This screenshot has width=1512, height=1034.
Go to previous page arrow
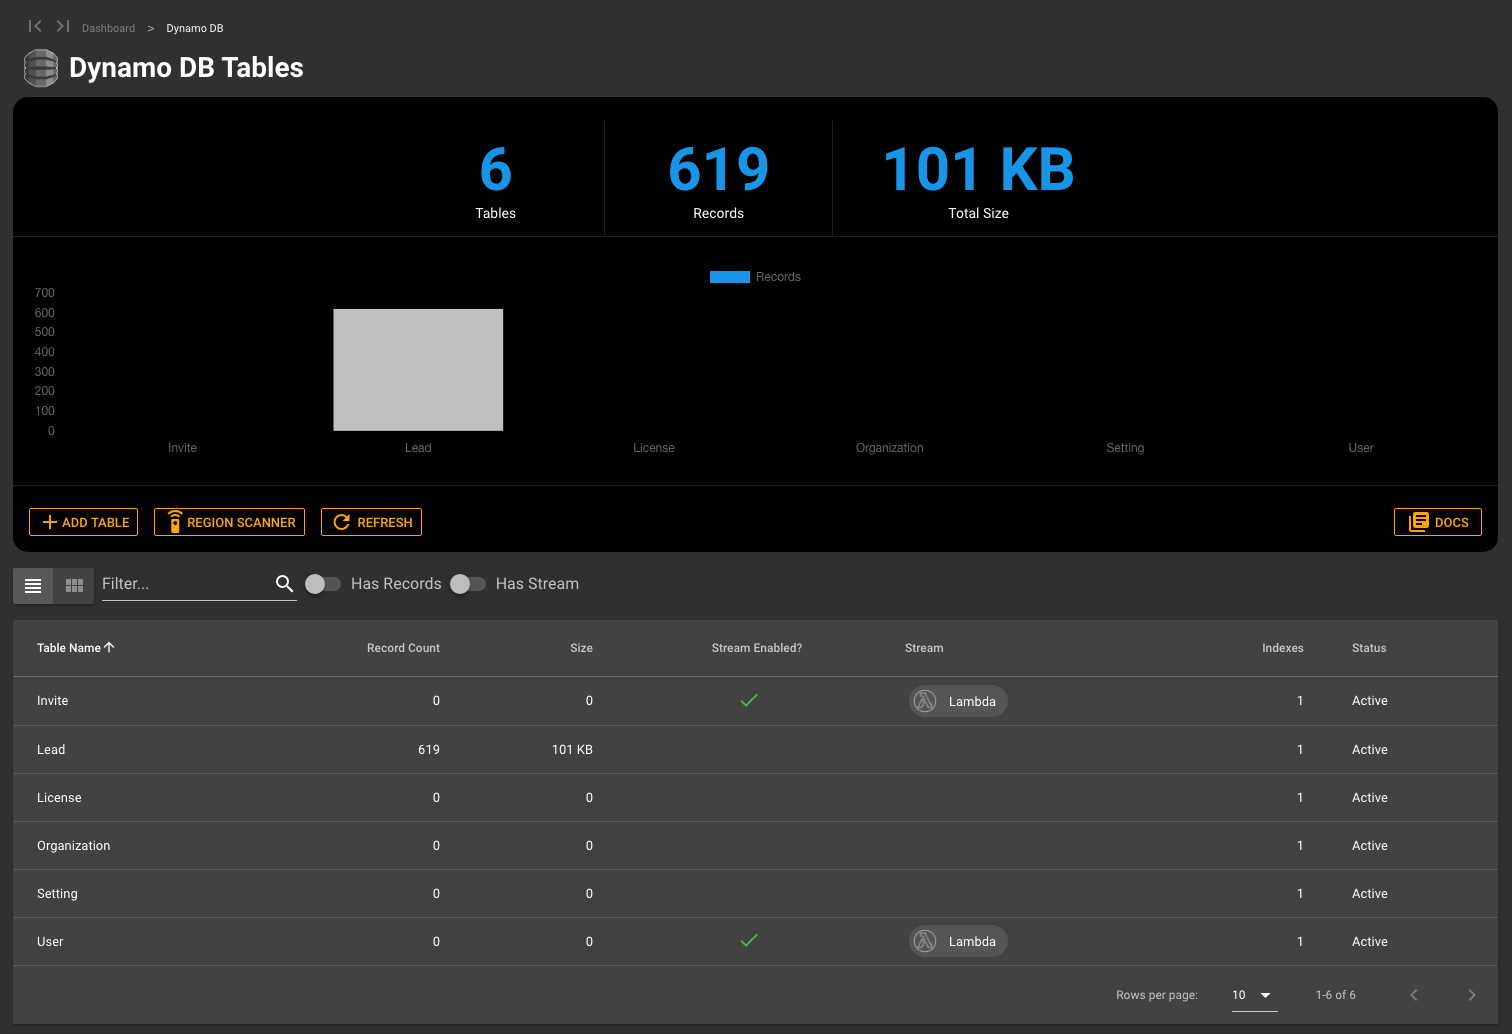[1414, 994]
